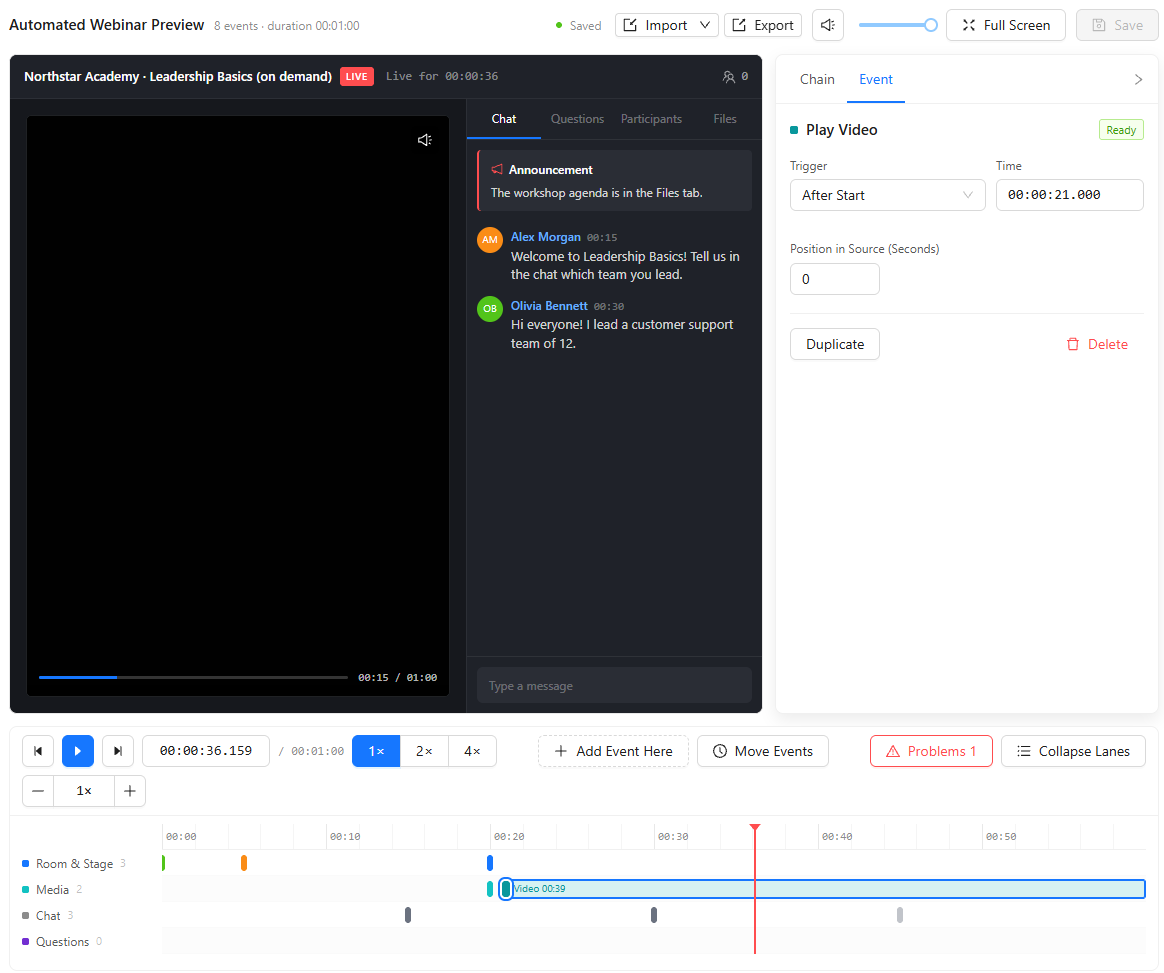The width and height of the screenshot is (1164, 973).
Task: Adjust the volume slider handle
Action: point(931,25)
